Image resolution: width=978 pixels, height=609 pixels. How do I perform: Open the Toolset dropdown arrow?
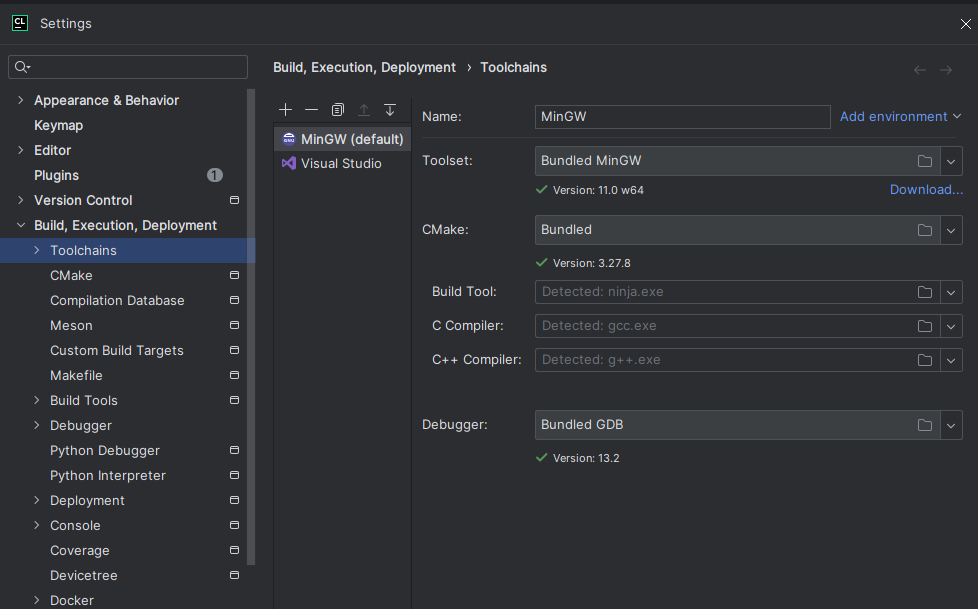tap(951, 161)
